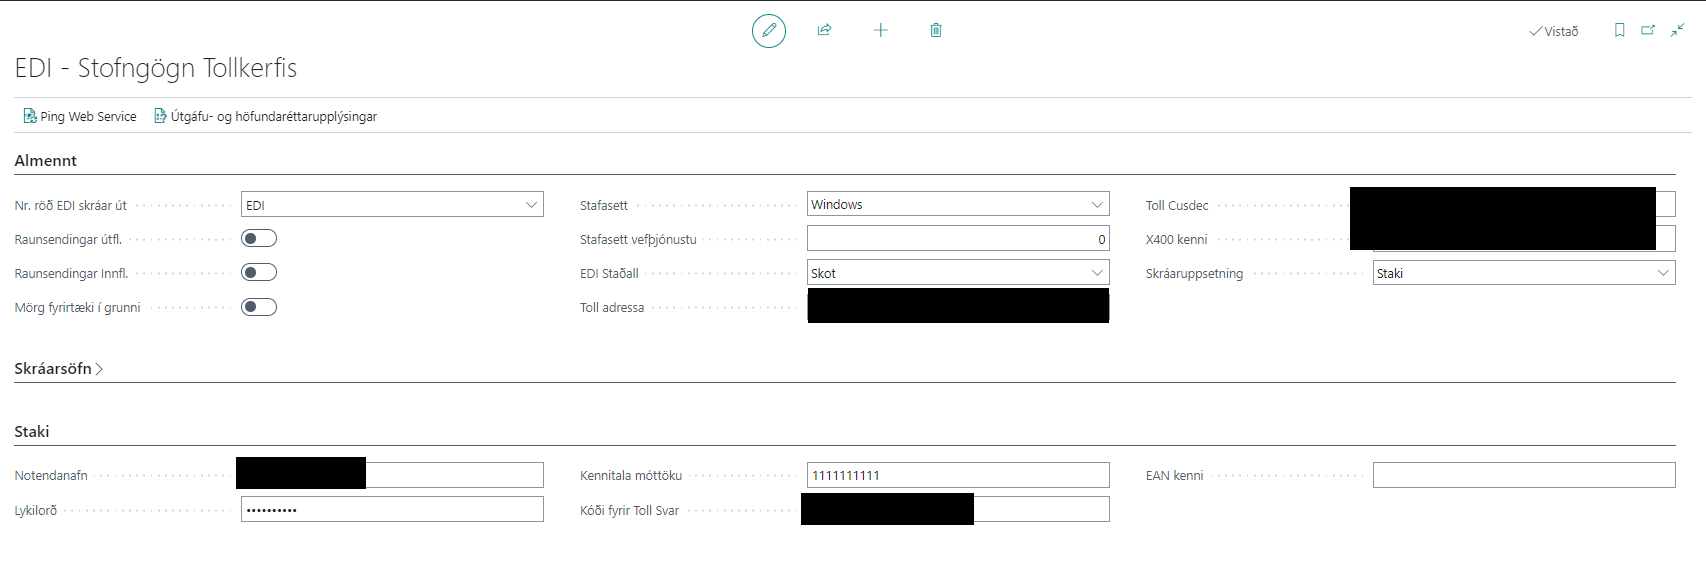Click the collapse arrows icon
This screenshot has width=1706, height=578.
click(x=1677, y=31)
